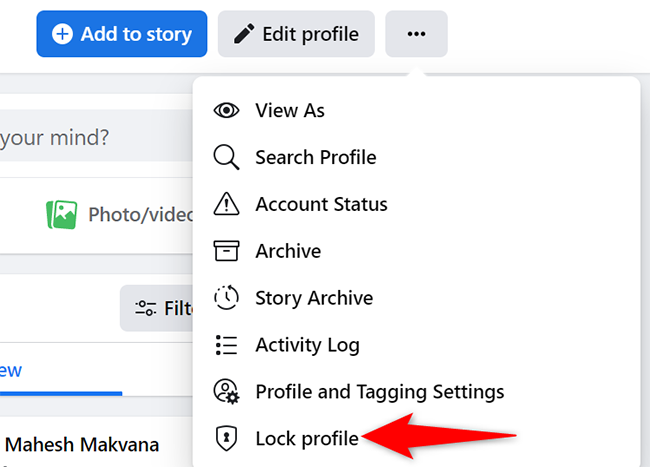
Task: Click the Archive box icon
Action: [227, 251]
